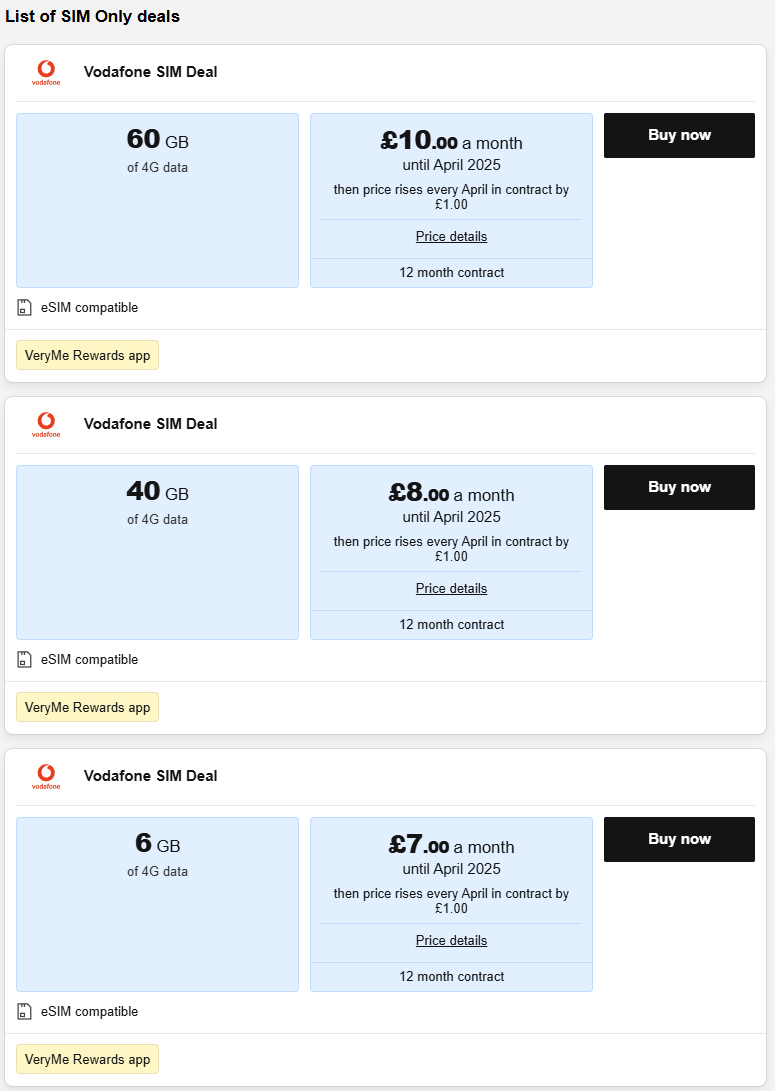Screen dimensions: 775x1091
Task: Buy now the 60 GB Vodafone deal
Action: click(x=679, y=135)
